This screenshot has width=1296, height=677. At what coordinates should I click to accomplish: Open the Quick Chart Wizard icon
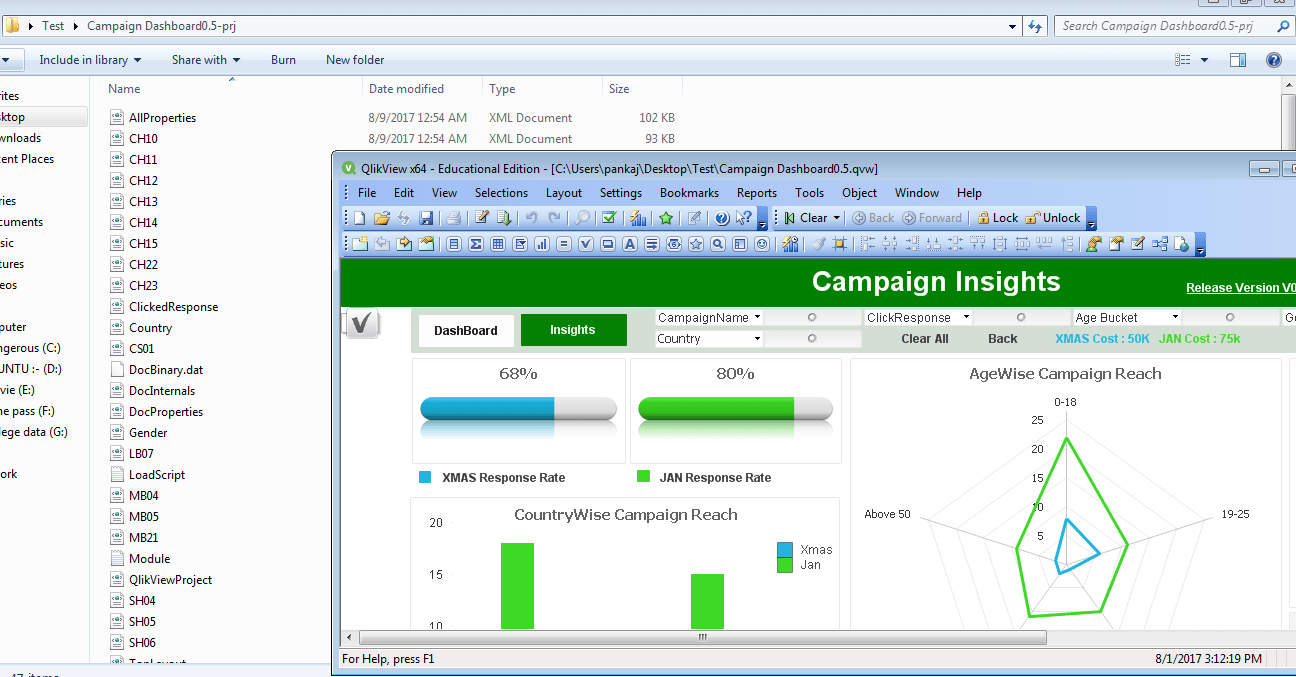pos(636,217)
